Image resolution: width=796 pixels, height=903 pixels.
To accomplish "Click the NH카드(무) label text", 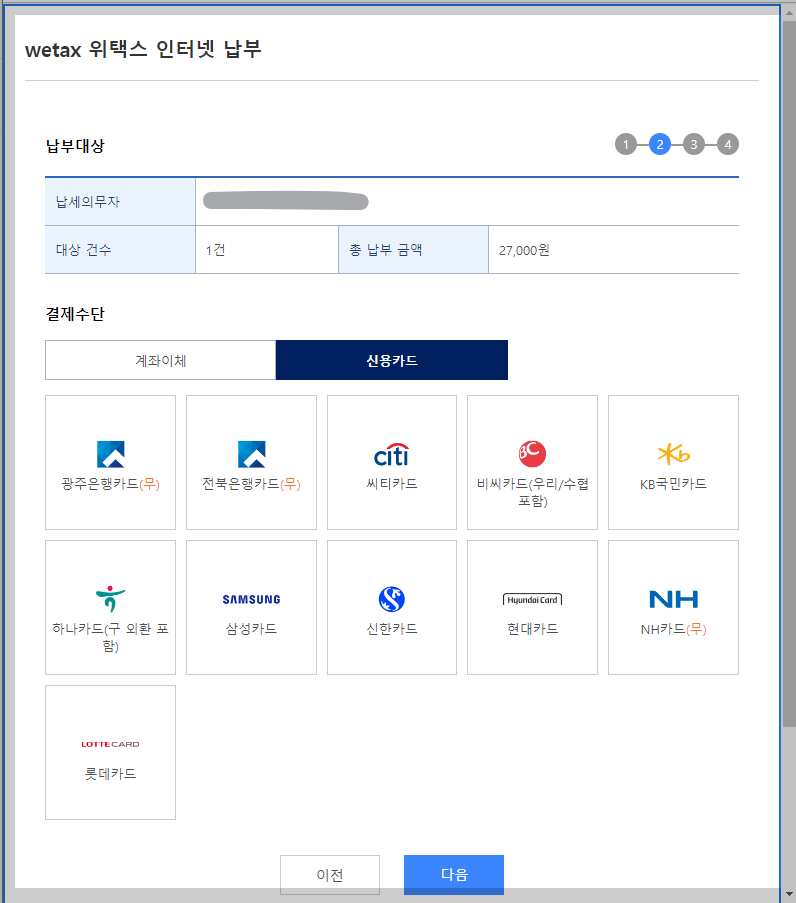I will point(673,629).
